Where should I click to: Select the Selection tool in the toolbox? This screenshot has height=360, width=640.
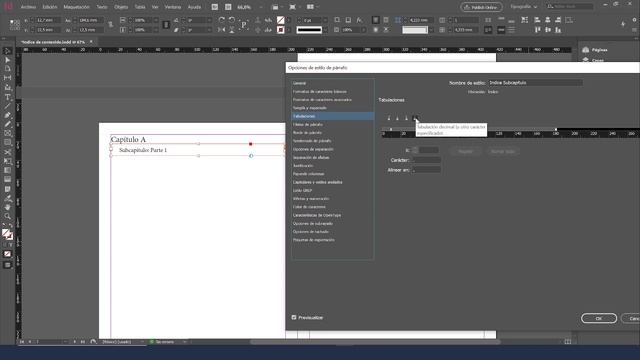[7, 51]
